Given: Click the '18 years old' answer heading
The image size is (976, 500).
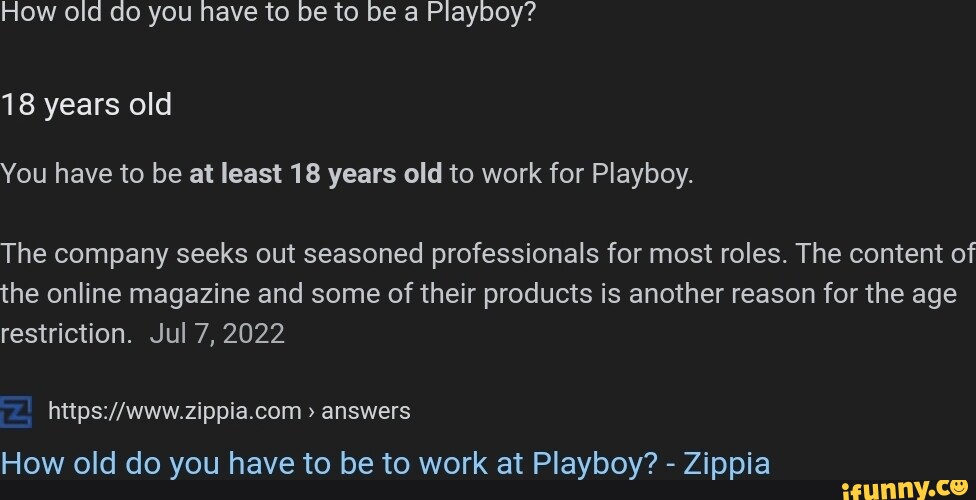Looking at the screenshot, I should pyautogui.click(x=86, y=104).
